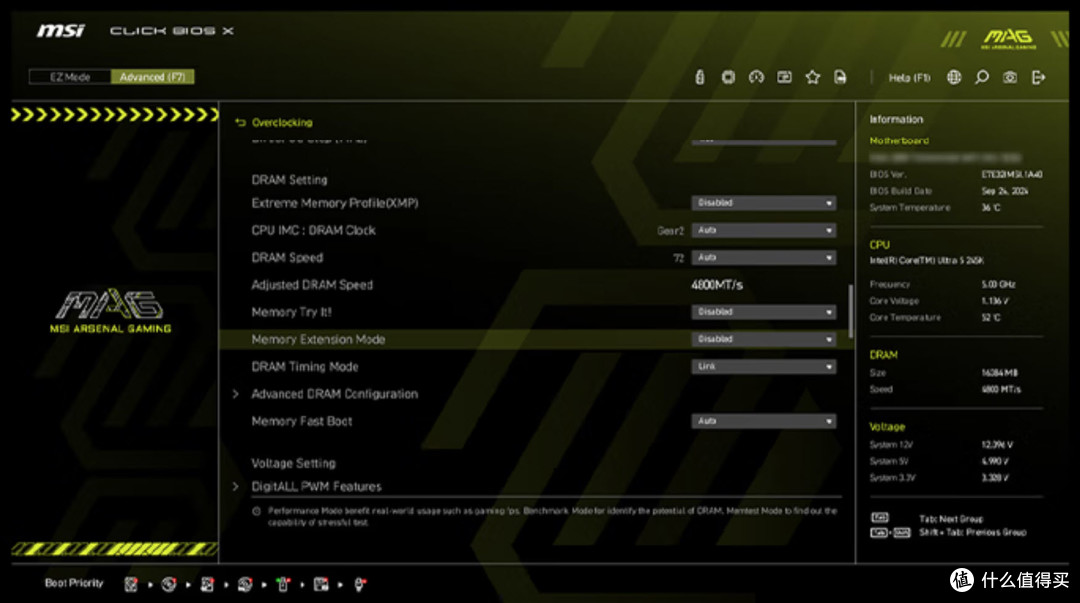Viewport: 1080px width, 603px height.
Task: Take a screenshot with the camera icon
Action: tap(1010, 77)
